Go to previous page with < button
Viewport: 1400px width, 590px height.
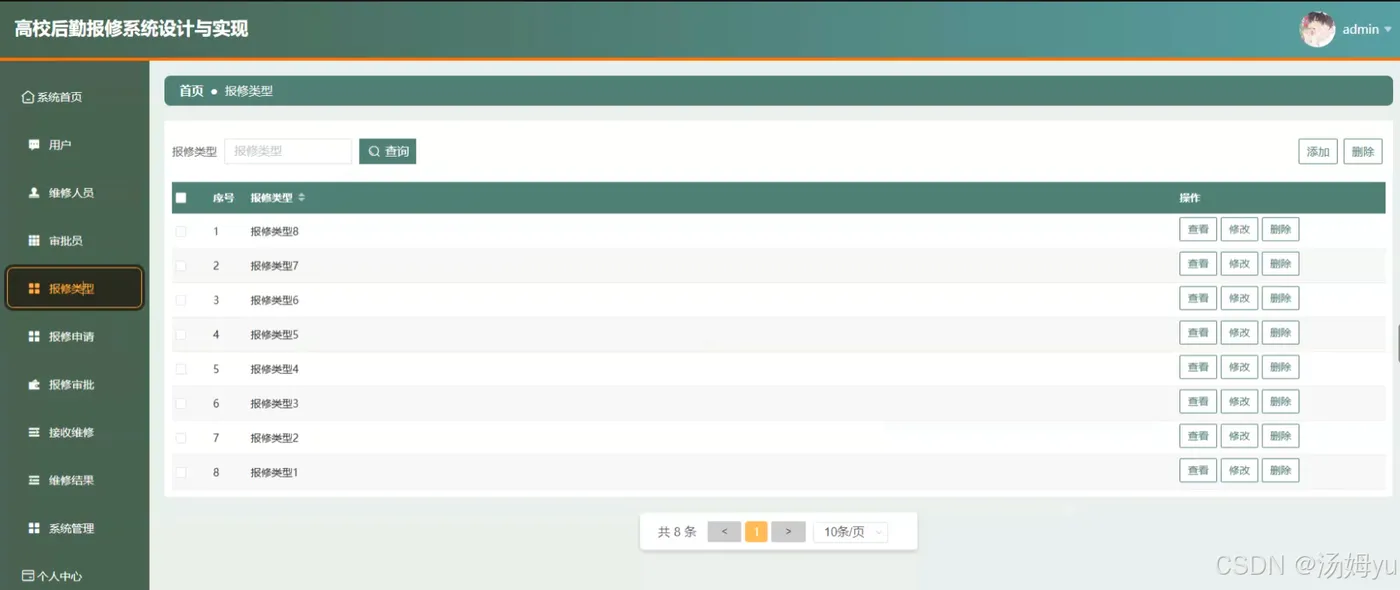pyautogui.click(x=724, y=532)
